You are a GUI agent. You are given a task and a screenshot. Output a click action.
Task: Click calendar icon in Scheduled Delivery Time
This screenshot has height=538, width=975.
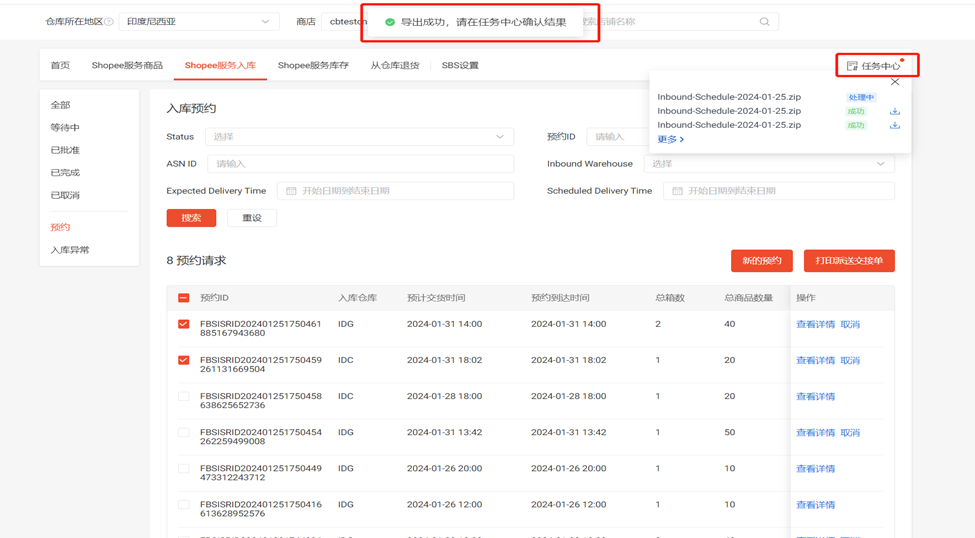[677, 191]
